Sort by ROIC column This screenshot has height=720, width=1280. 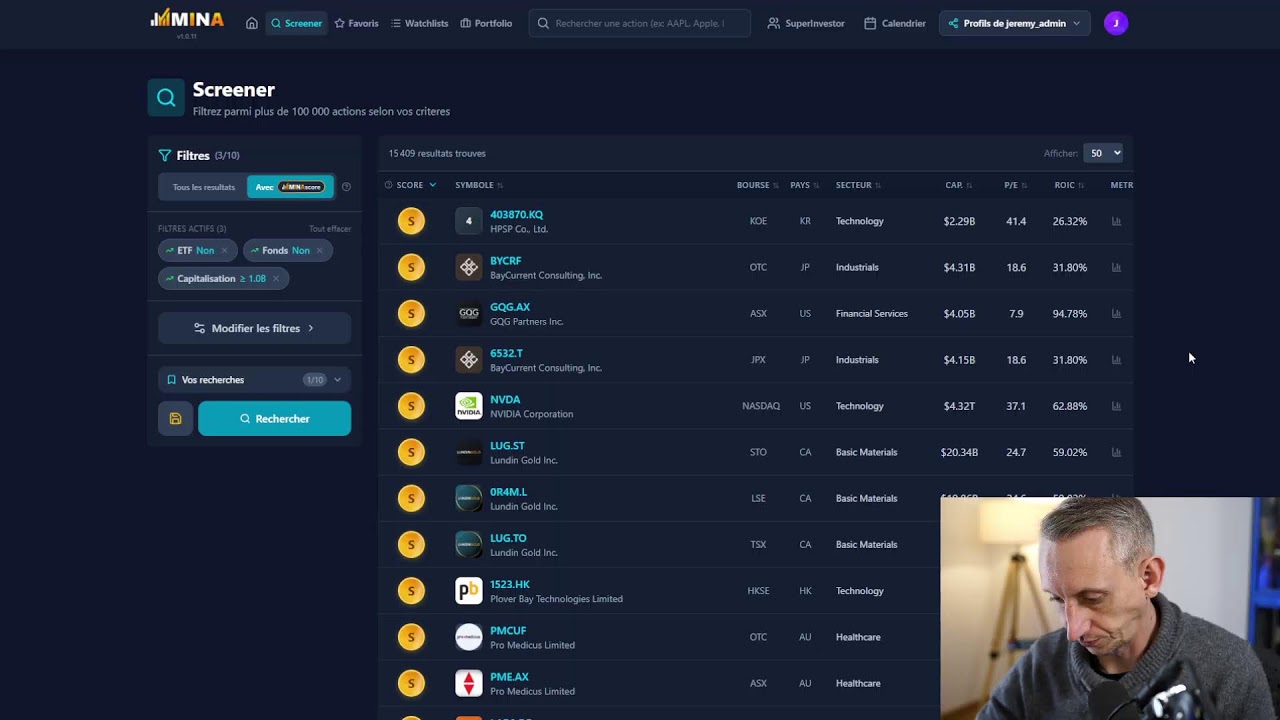coord(1068,185)
